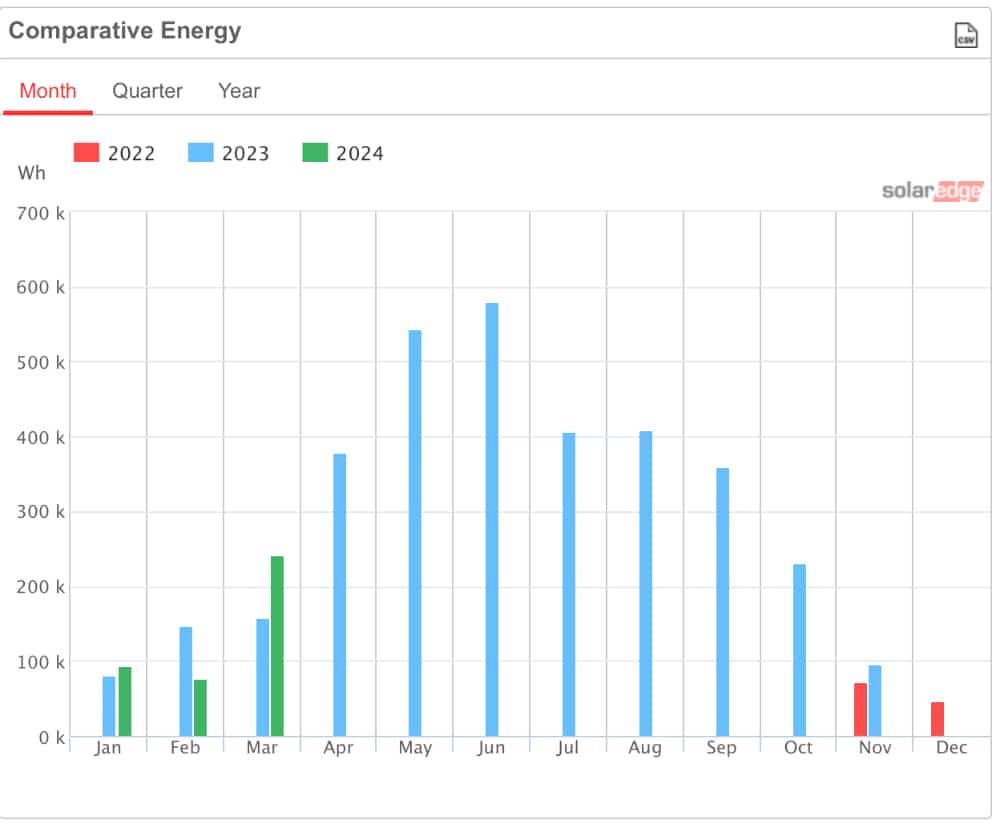Screen dimensions: 1000x824
Task: Click the Sep axis label
Action: pos(721,748)
